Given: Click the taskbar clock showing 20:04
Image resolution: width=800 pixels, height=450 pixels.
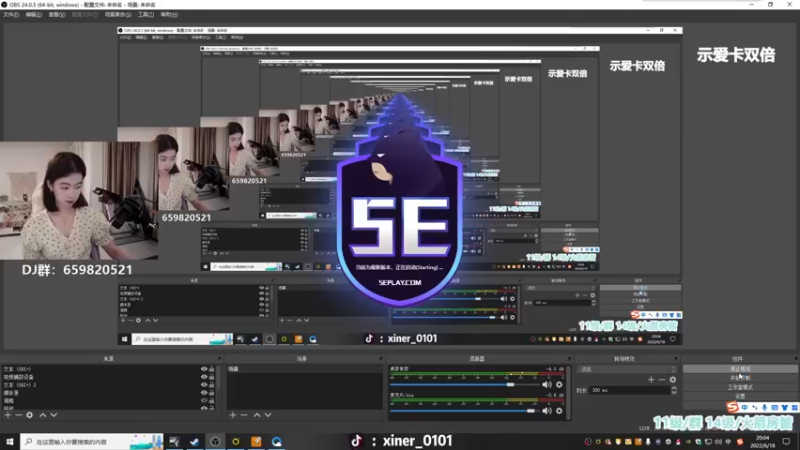Looking at the screenshot, I should click(762, 441).
